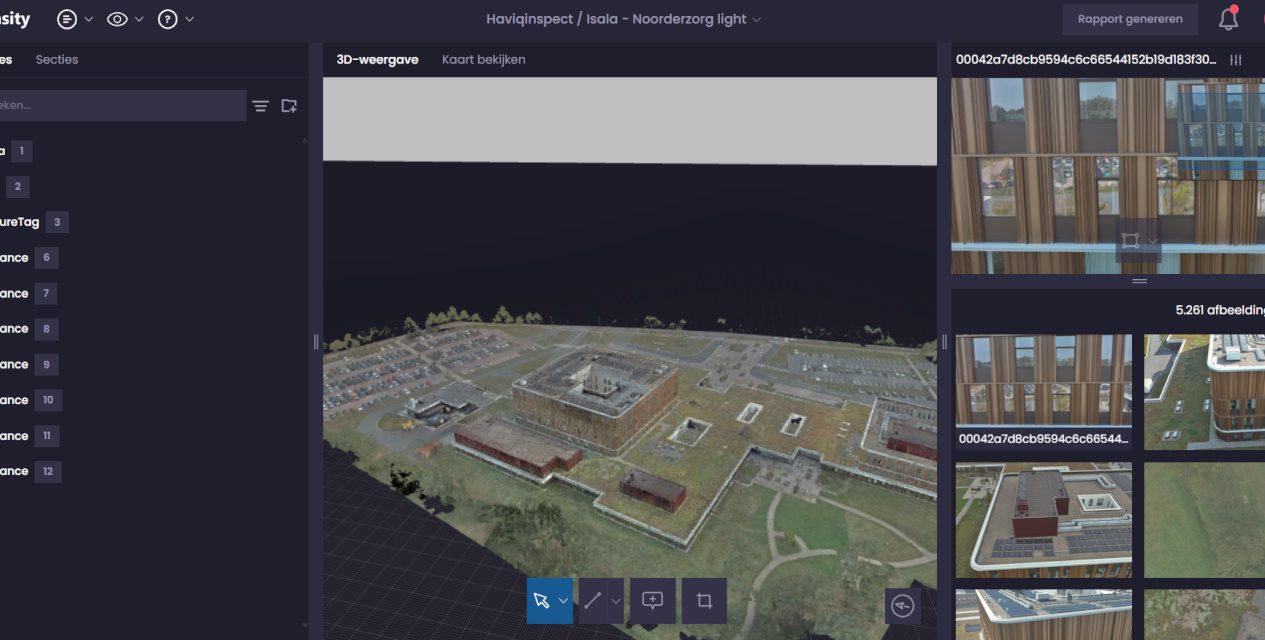Click the add comment annotation tool
The height and width of the screenshot is (640, 1265).
point(653,601)
